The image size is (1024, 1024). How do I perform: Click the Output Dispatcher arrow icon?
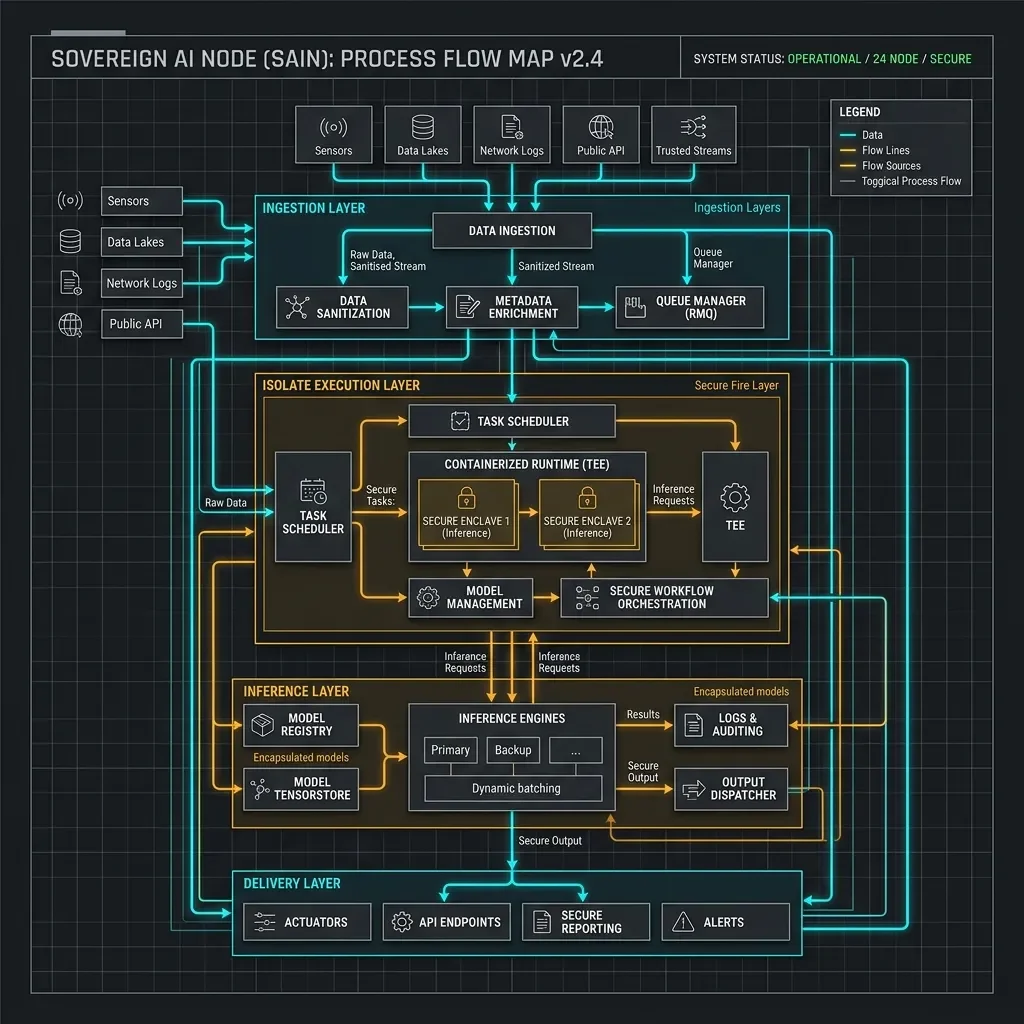tap(694, 789)
